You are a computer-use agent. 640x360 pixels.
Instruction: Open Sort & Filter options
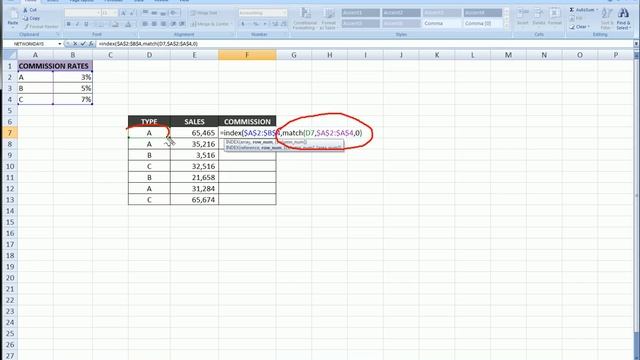[x=607, y=19]
